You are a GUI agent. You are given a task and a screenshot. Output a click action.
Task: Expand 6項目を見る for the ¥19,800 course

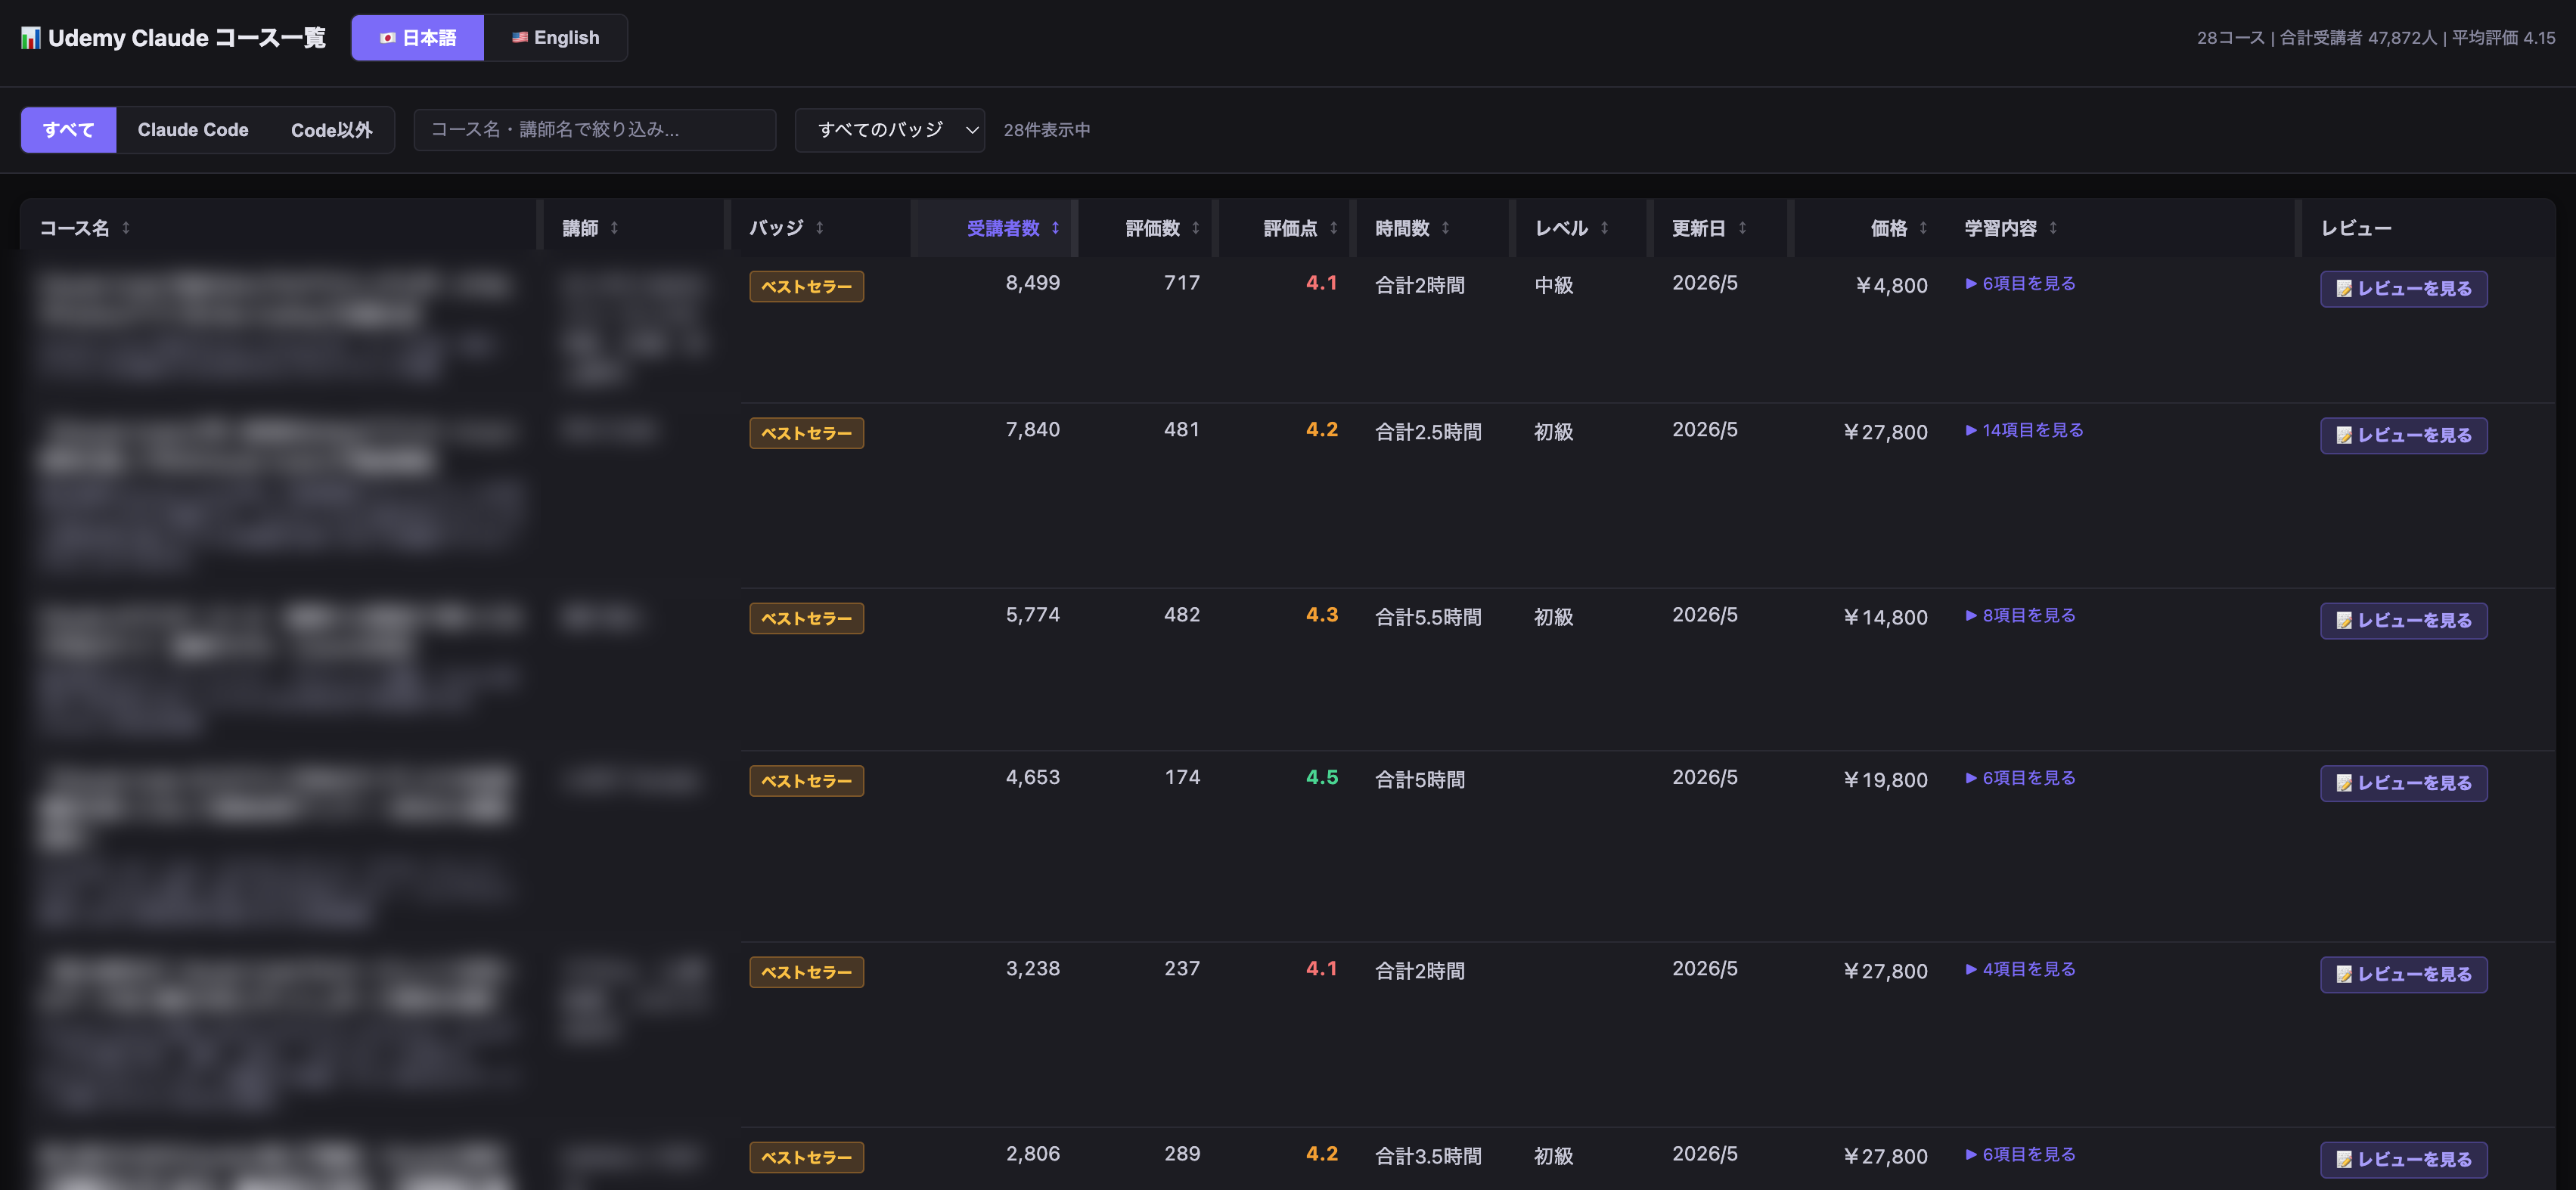[2020, 778]
